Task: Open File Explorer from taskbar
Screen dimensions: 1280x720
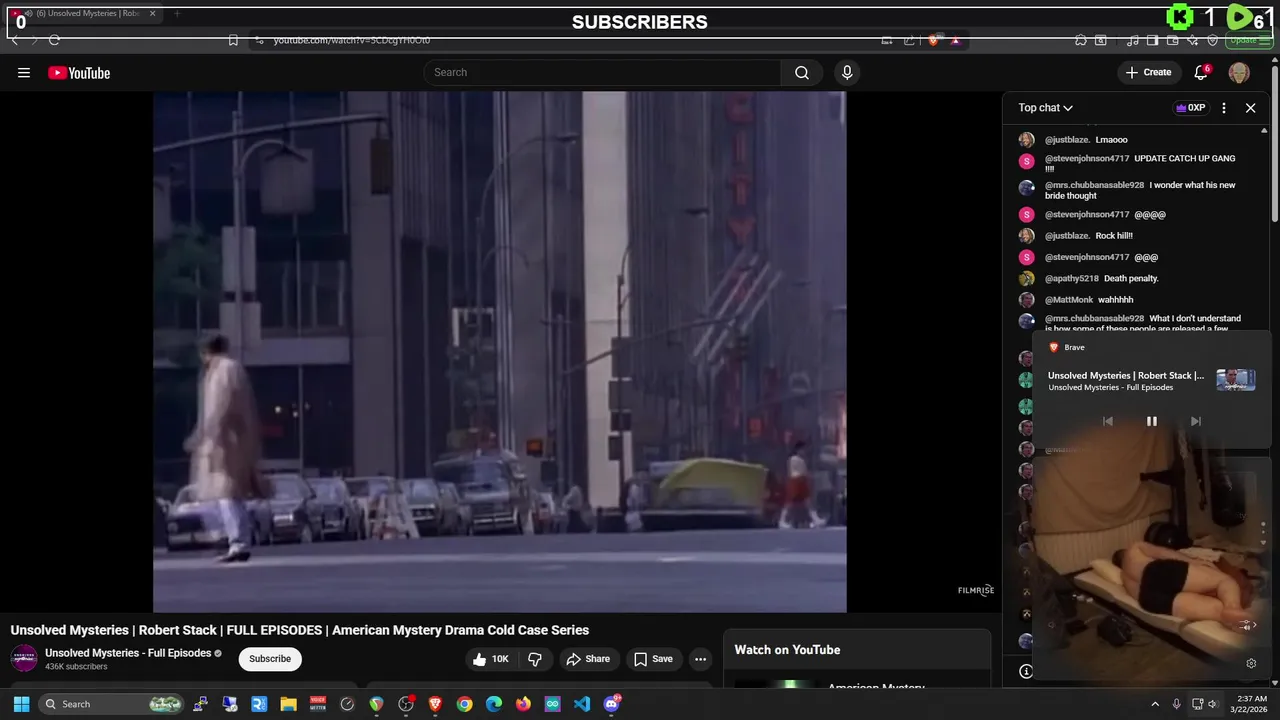Action: [x=288, y=704]
